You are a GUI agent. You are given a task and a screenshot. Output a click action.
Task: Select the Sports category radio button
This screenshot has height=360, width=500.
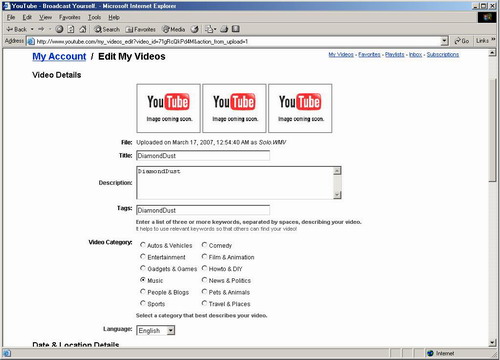tap(143, 303)
